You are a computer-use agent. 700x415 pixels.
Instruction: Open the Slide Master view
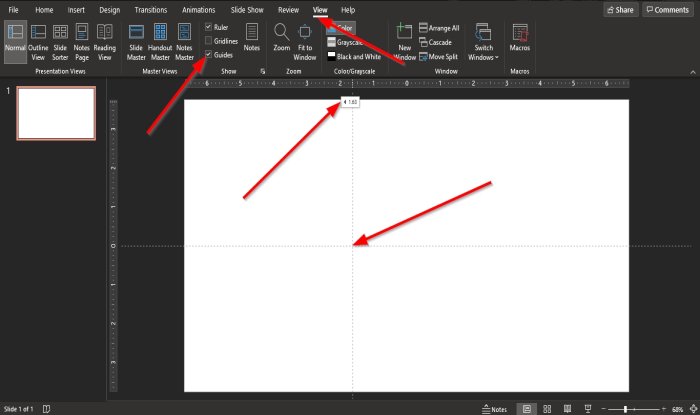click(x=136, y=42)
